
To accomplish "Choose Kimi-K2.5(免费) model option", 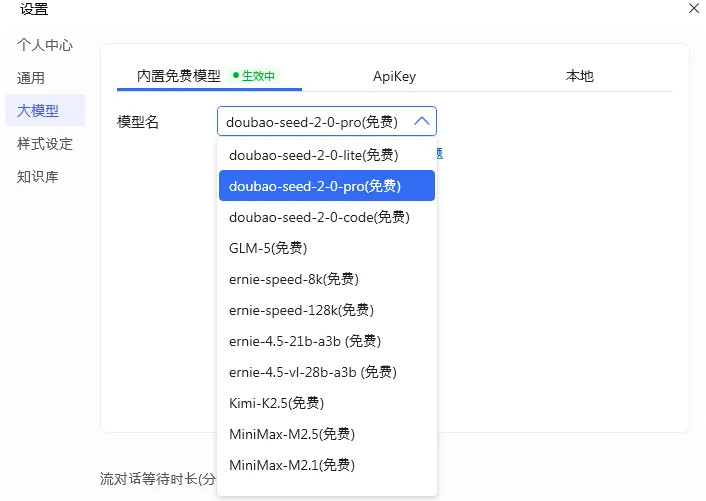I will pos(327,403).
